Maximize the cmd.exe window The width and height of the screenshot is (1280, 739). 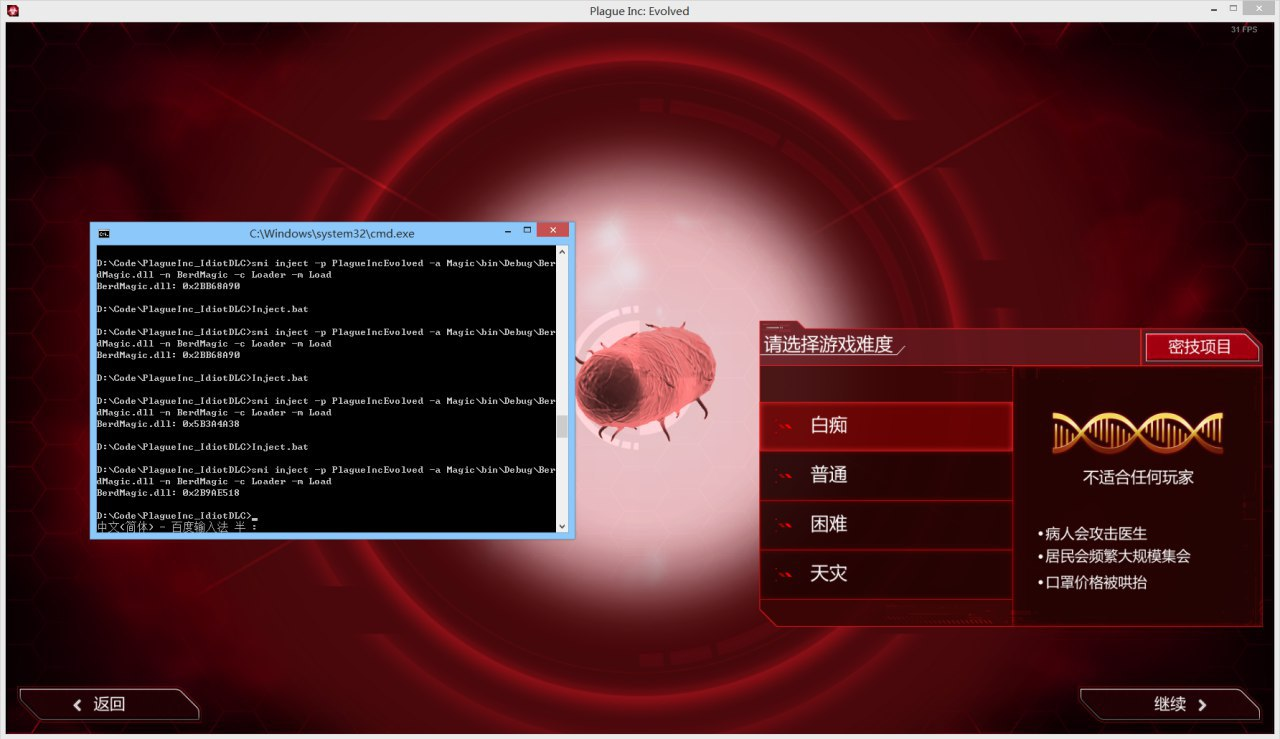[x=527, y=232]
